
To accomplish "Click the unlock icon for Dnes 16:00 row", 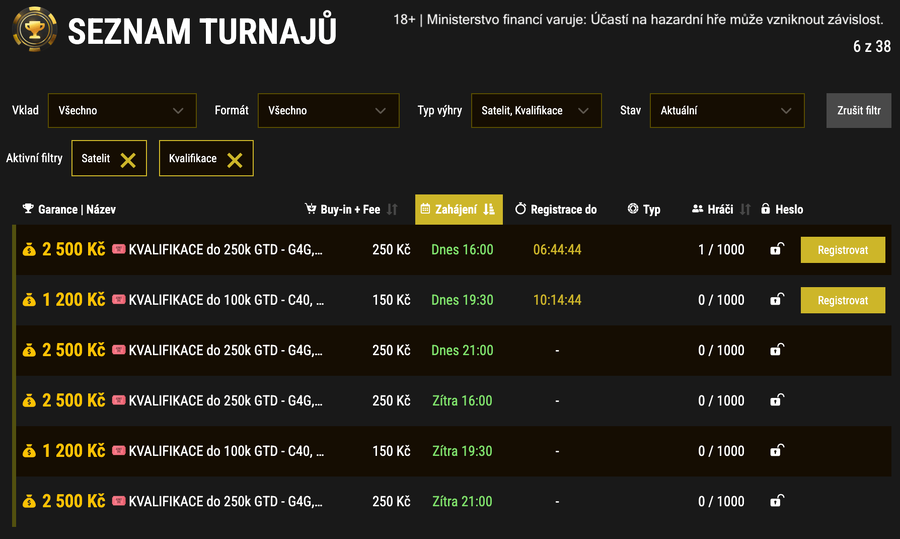I will (777, 249).
